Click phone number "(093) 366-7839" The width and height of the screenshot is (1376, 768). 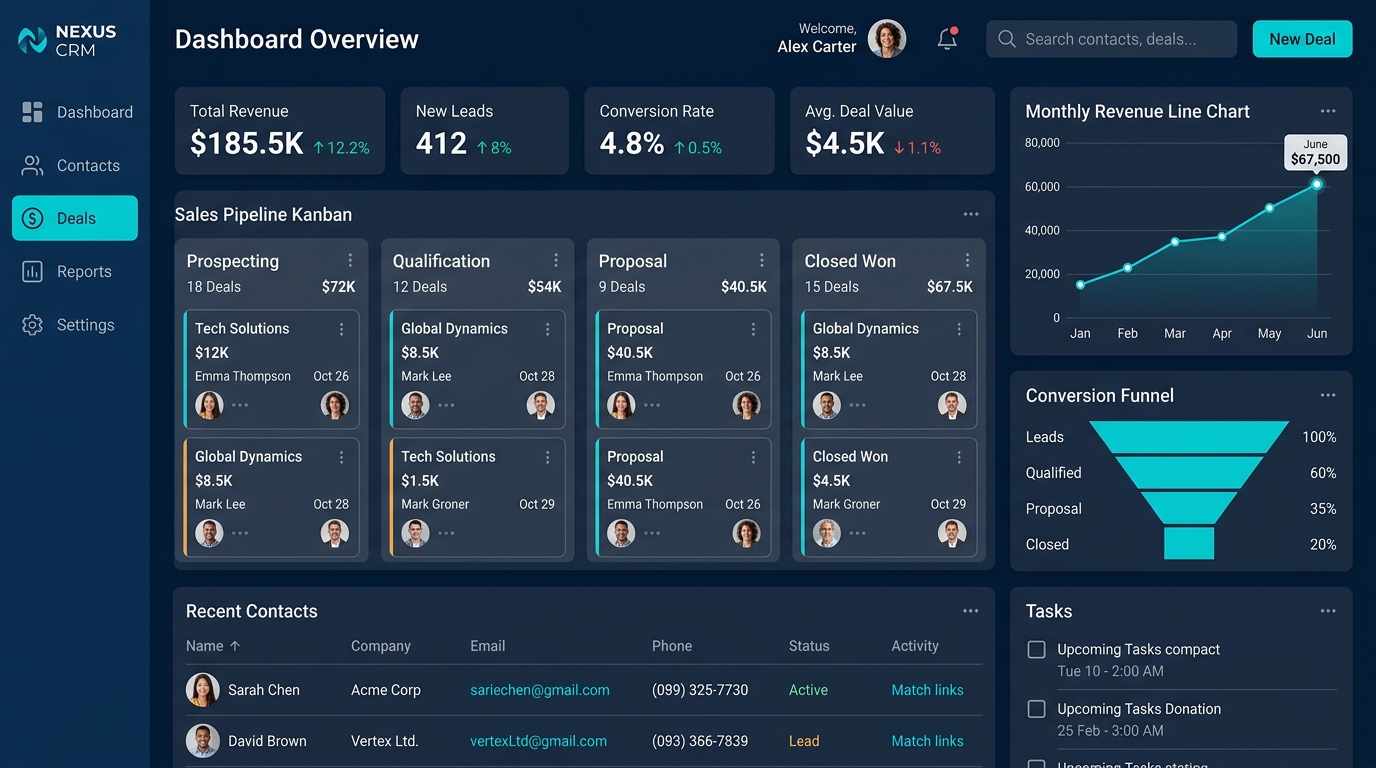(700, 741)
